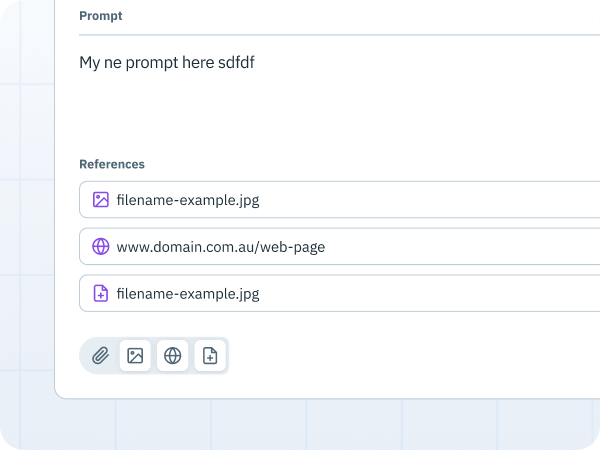Image resolution: width=600 pixels, height=450 pixels.
Task: Click the divider line under the Prompt heading
Action: pos(339,35)
